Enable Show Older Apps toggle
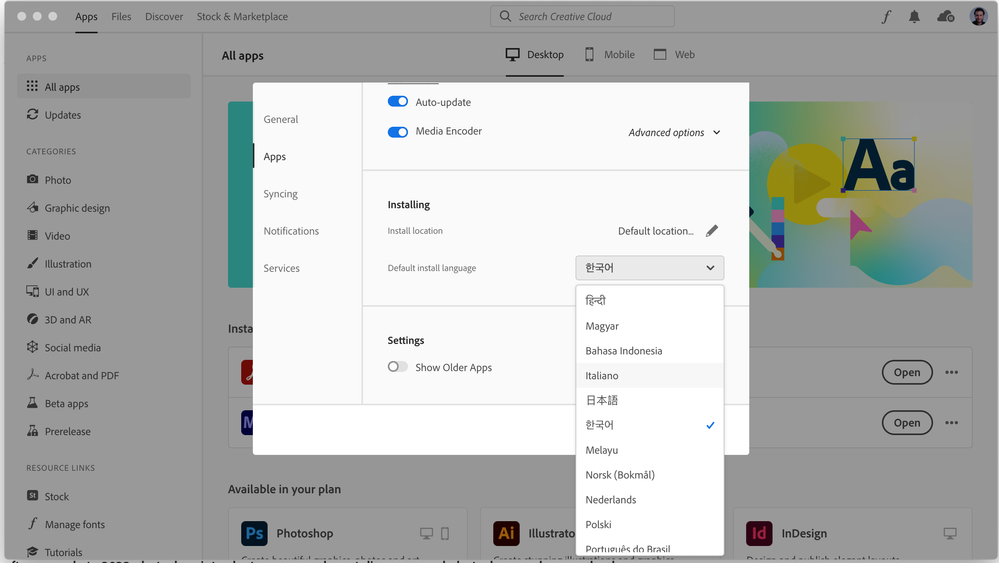This screenshot has height=563, width=999. point(398,367)
